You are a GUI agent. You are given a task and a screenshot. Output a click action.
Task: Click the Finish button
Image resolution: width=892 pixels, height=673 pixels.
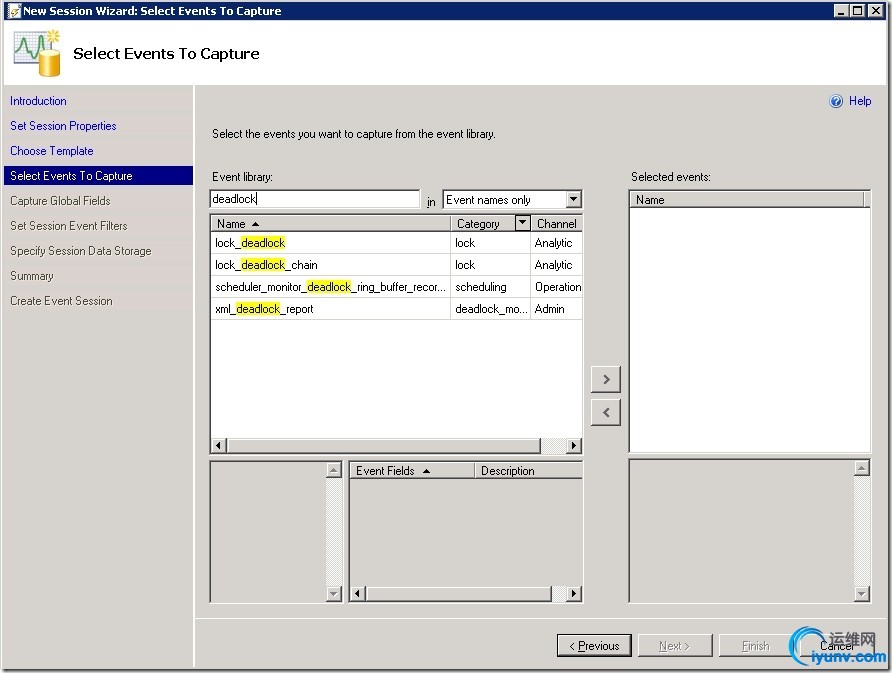[755, 646]
